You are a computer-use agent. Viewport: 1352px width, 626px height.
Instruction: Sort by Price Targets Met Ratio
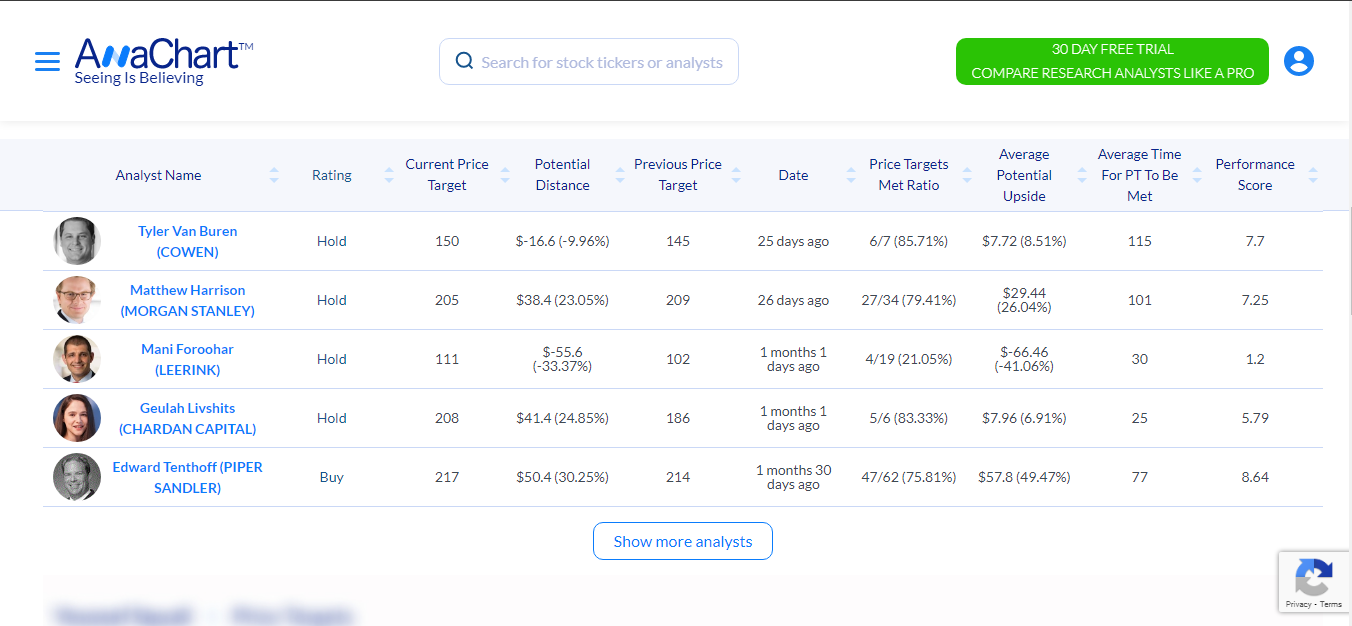click(x=966, y=174)
